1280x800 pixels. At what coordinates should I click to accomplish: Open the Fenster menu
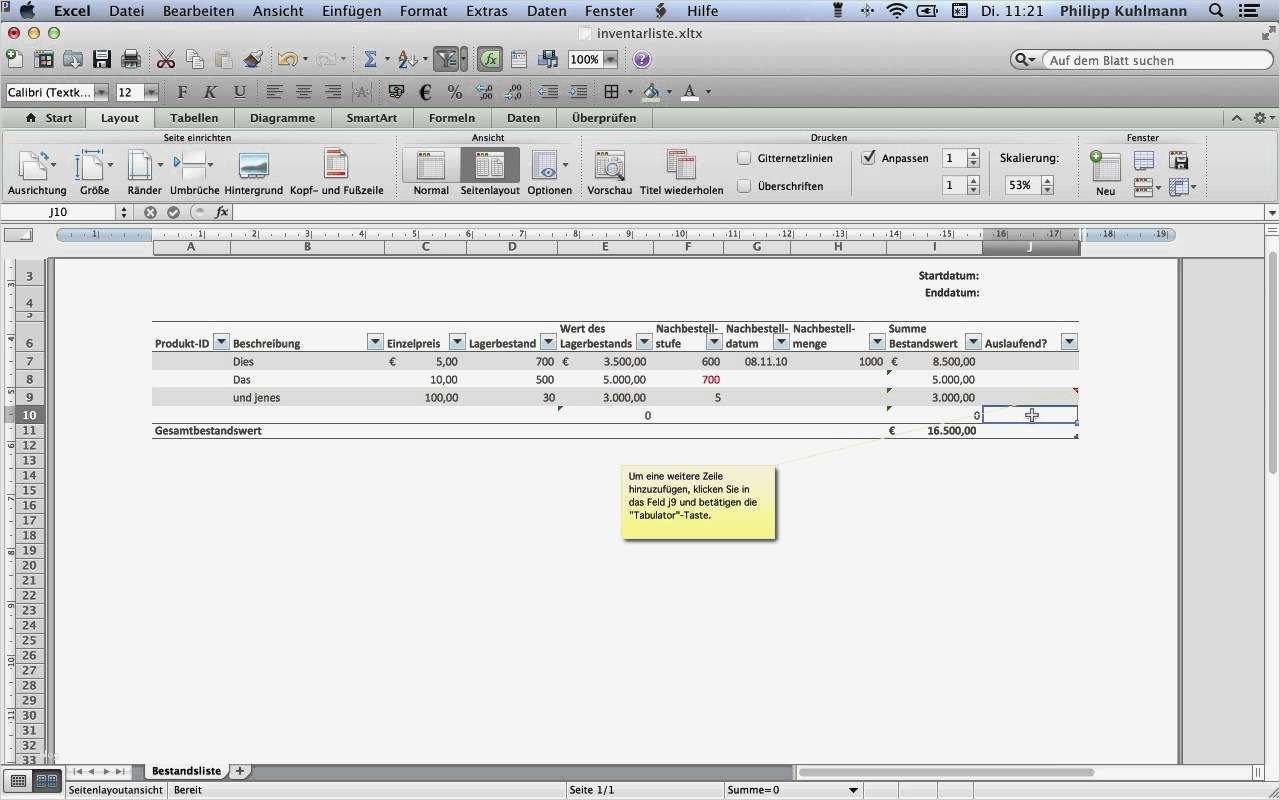click(x=609, y=11)
